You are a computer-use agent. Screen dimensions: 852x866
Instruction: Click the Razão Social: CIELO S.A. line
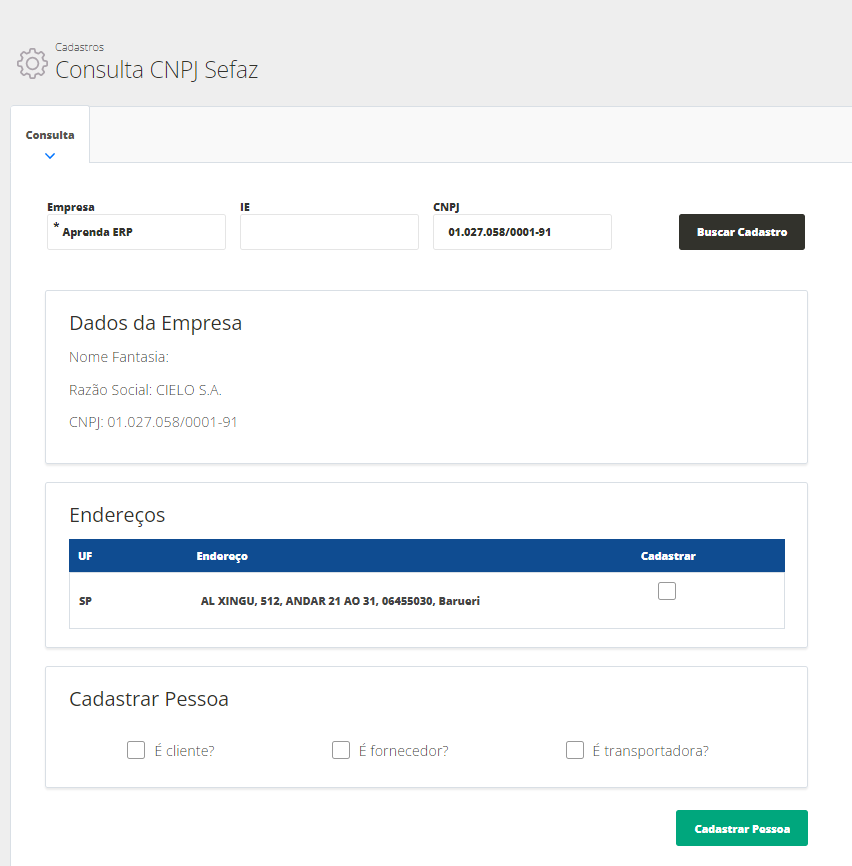[145, 390]
